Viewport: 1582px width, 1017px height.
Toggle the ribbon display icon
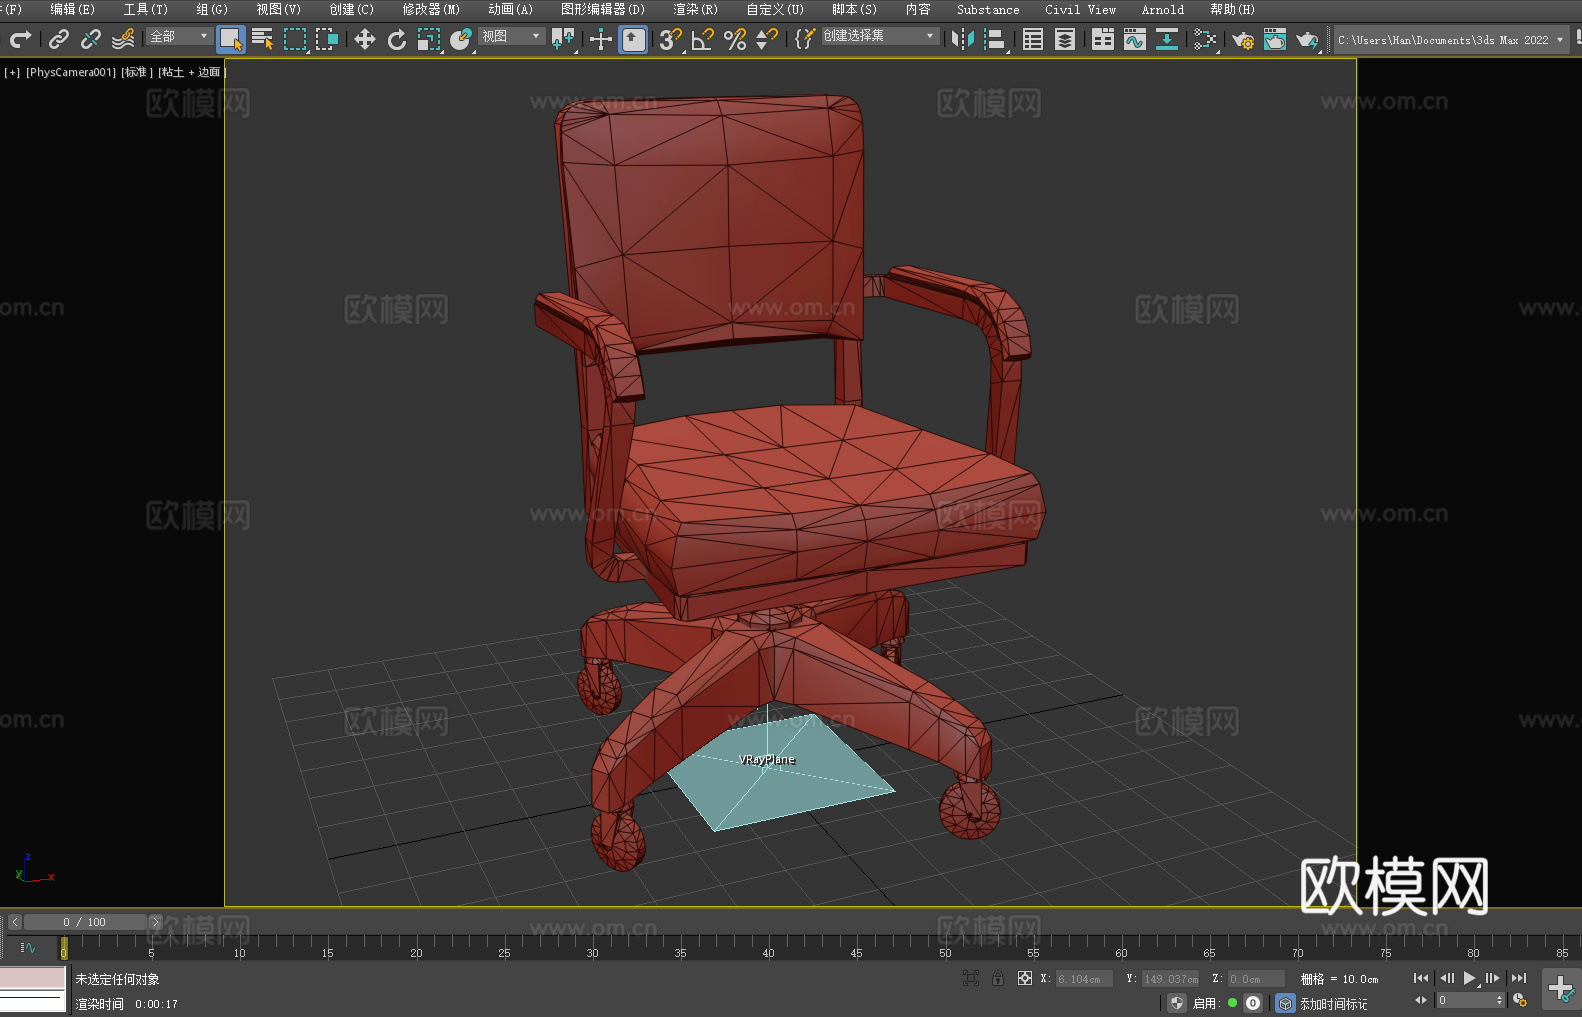1103,39
